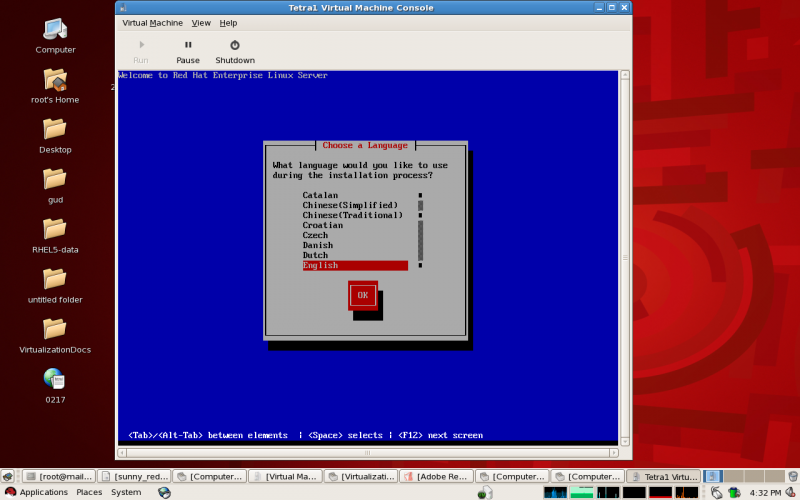Open the Places menu in panel

pos(89,492)
